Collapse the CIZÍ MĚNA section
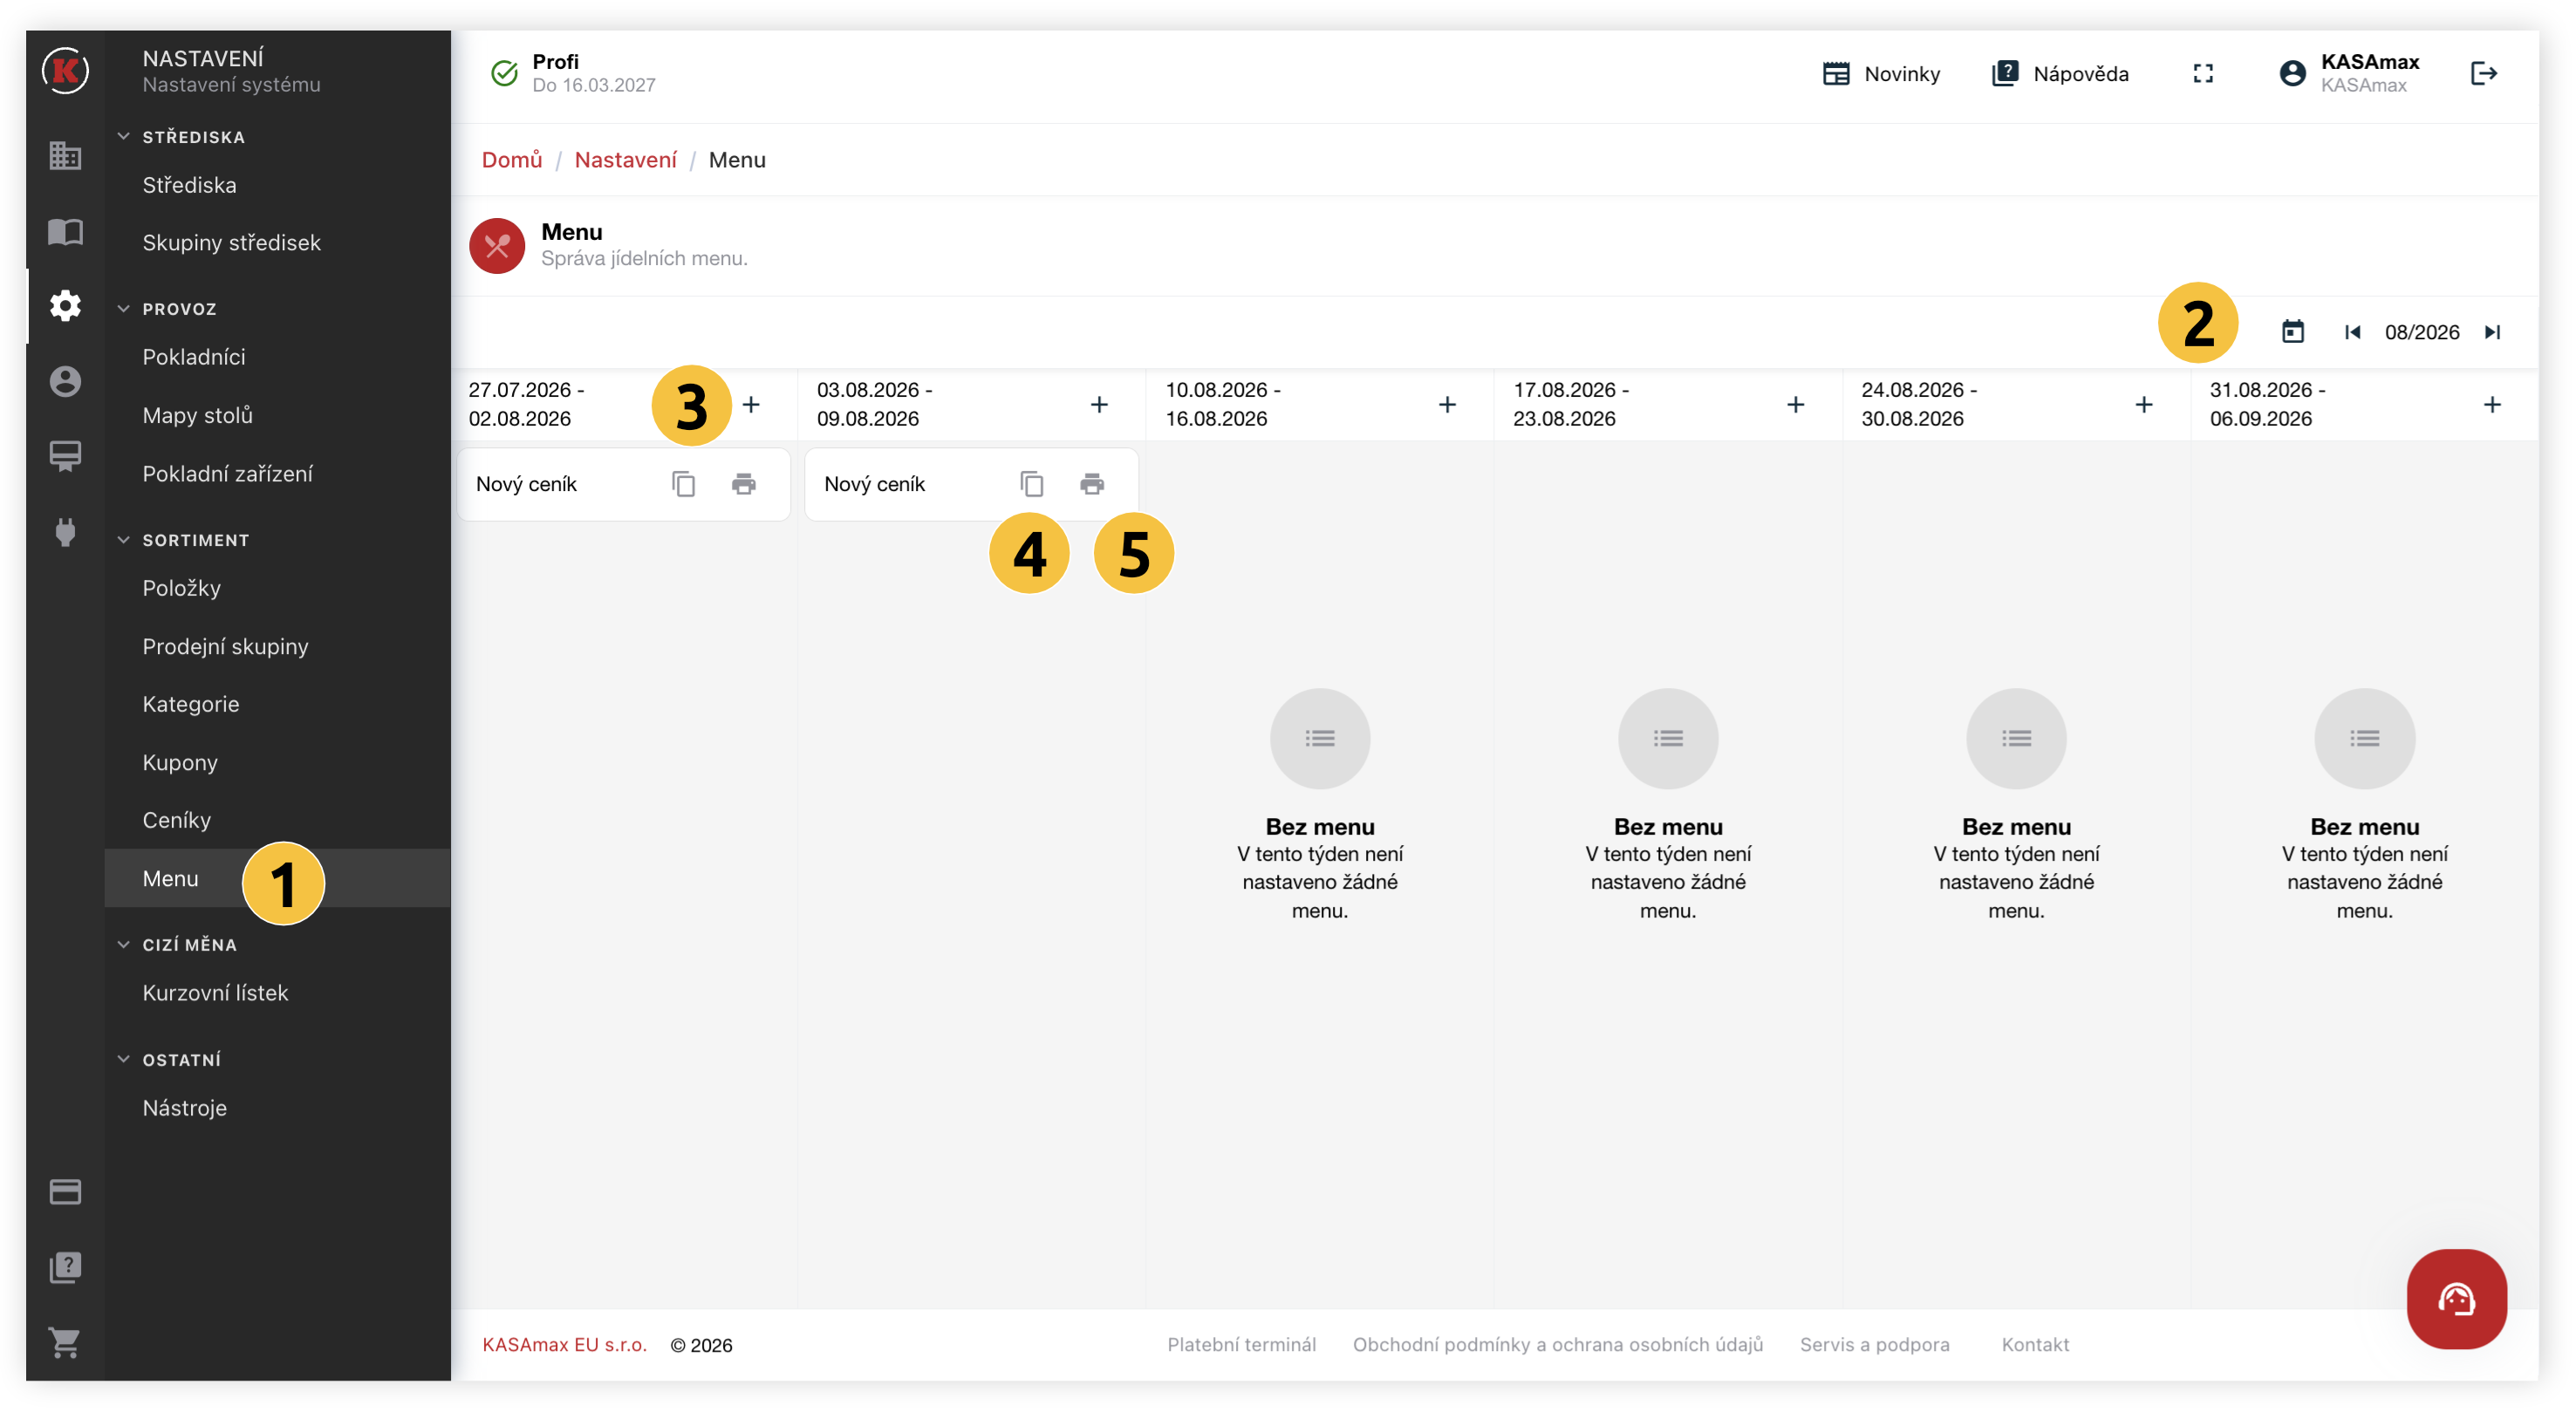 [x=124, y=944]
